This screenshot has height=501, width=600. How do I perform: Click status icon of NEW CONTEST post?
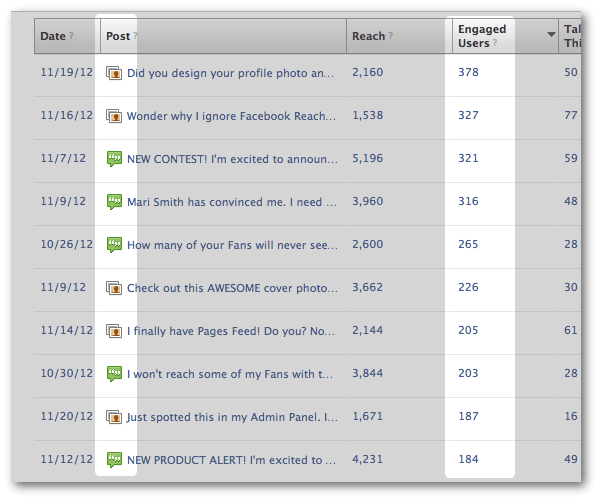click(114, 158)
